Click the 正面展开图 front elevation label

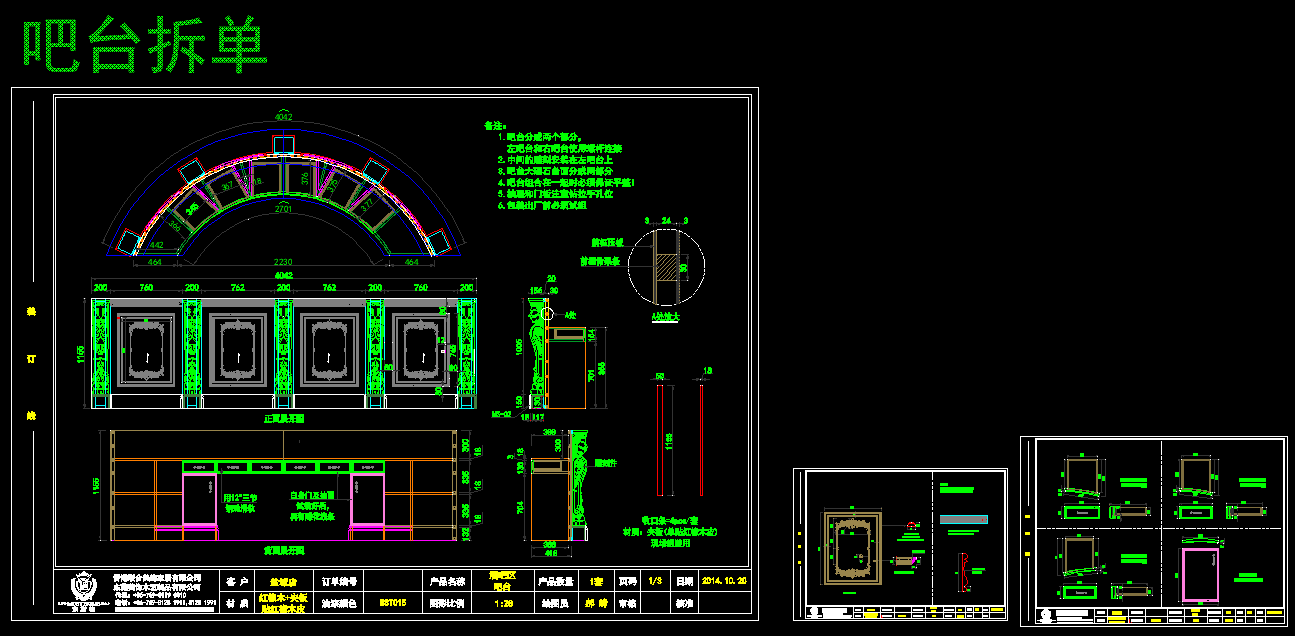(283, 419)
